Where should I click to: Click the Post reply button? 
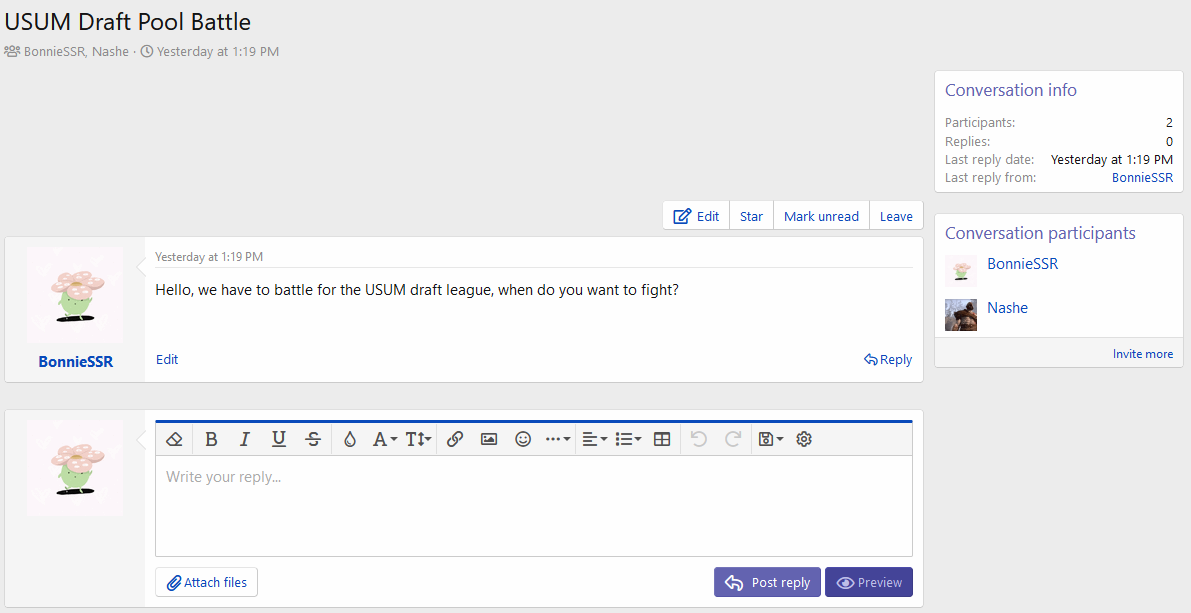[x=767, y=583]
